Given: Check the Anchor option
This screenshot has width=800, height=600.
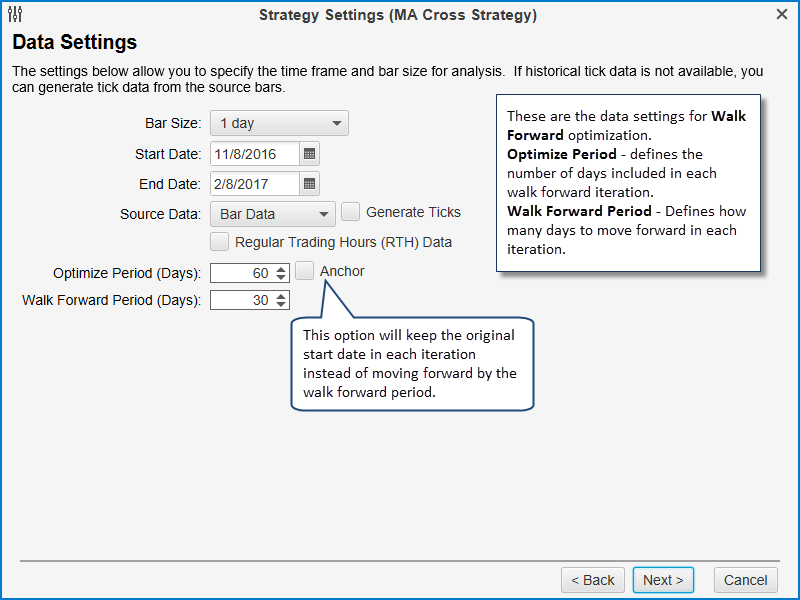Looking at the screenshot, I should pyautogui.click(x=305, y=271).
